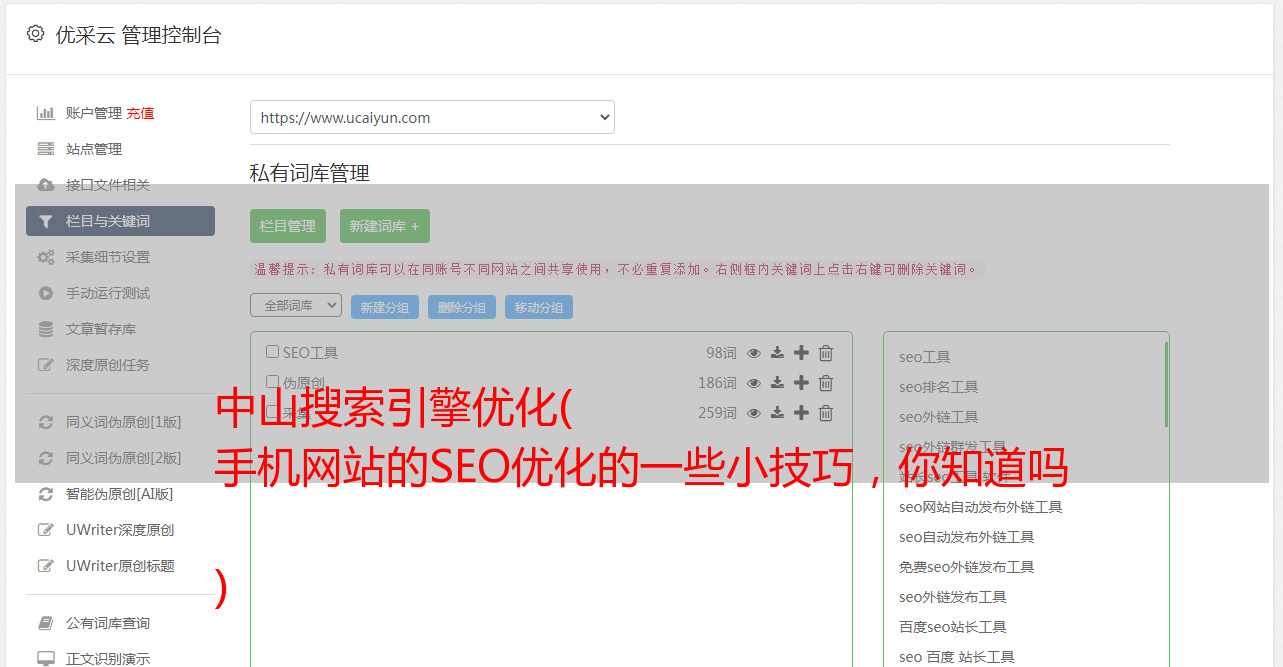Click the trash icon in the 186词 row

coord(826,383)
